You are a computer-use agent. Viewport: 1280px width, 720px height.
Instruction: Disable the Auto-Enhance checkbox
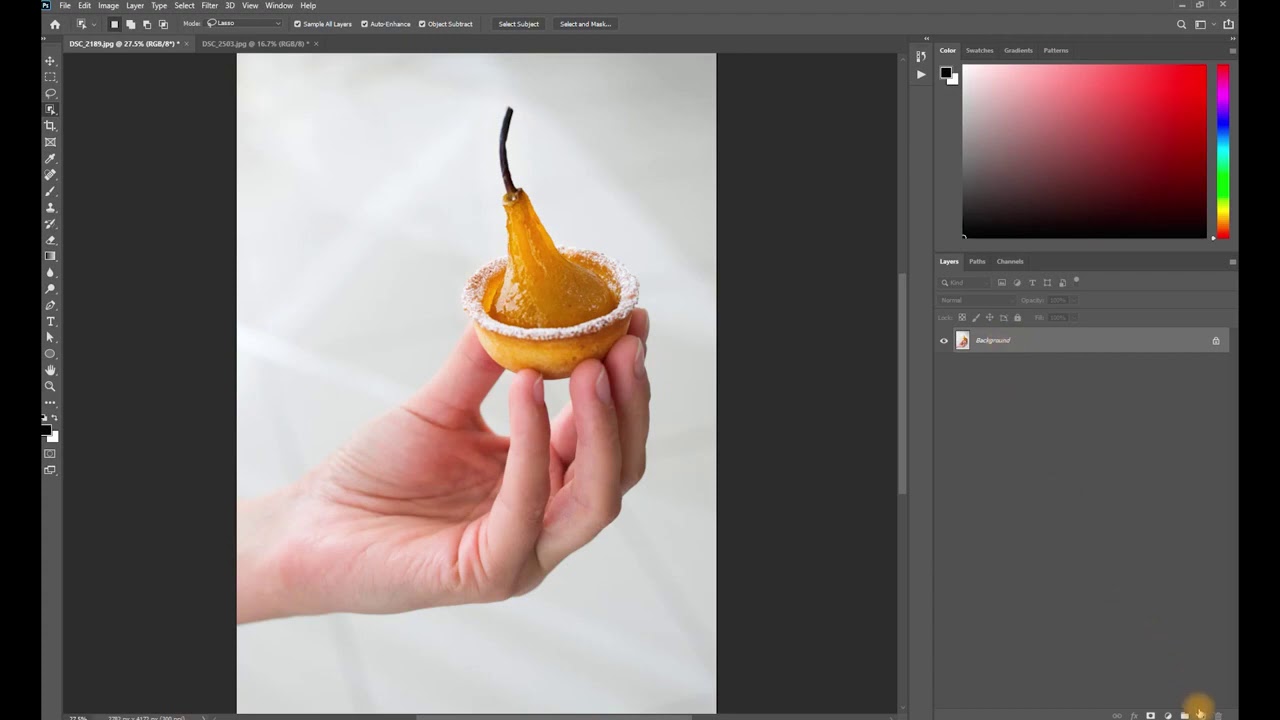(x=364, y=24)
